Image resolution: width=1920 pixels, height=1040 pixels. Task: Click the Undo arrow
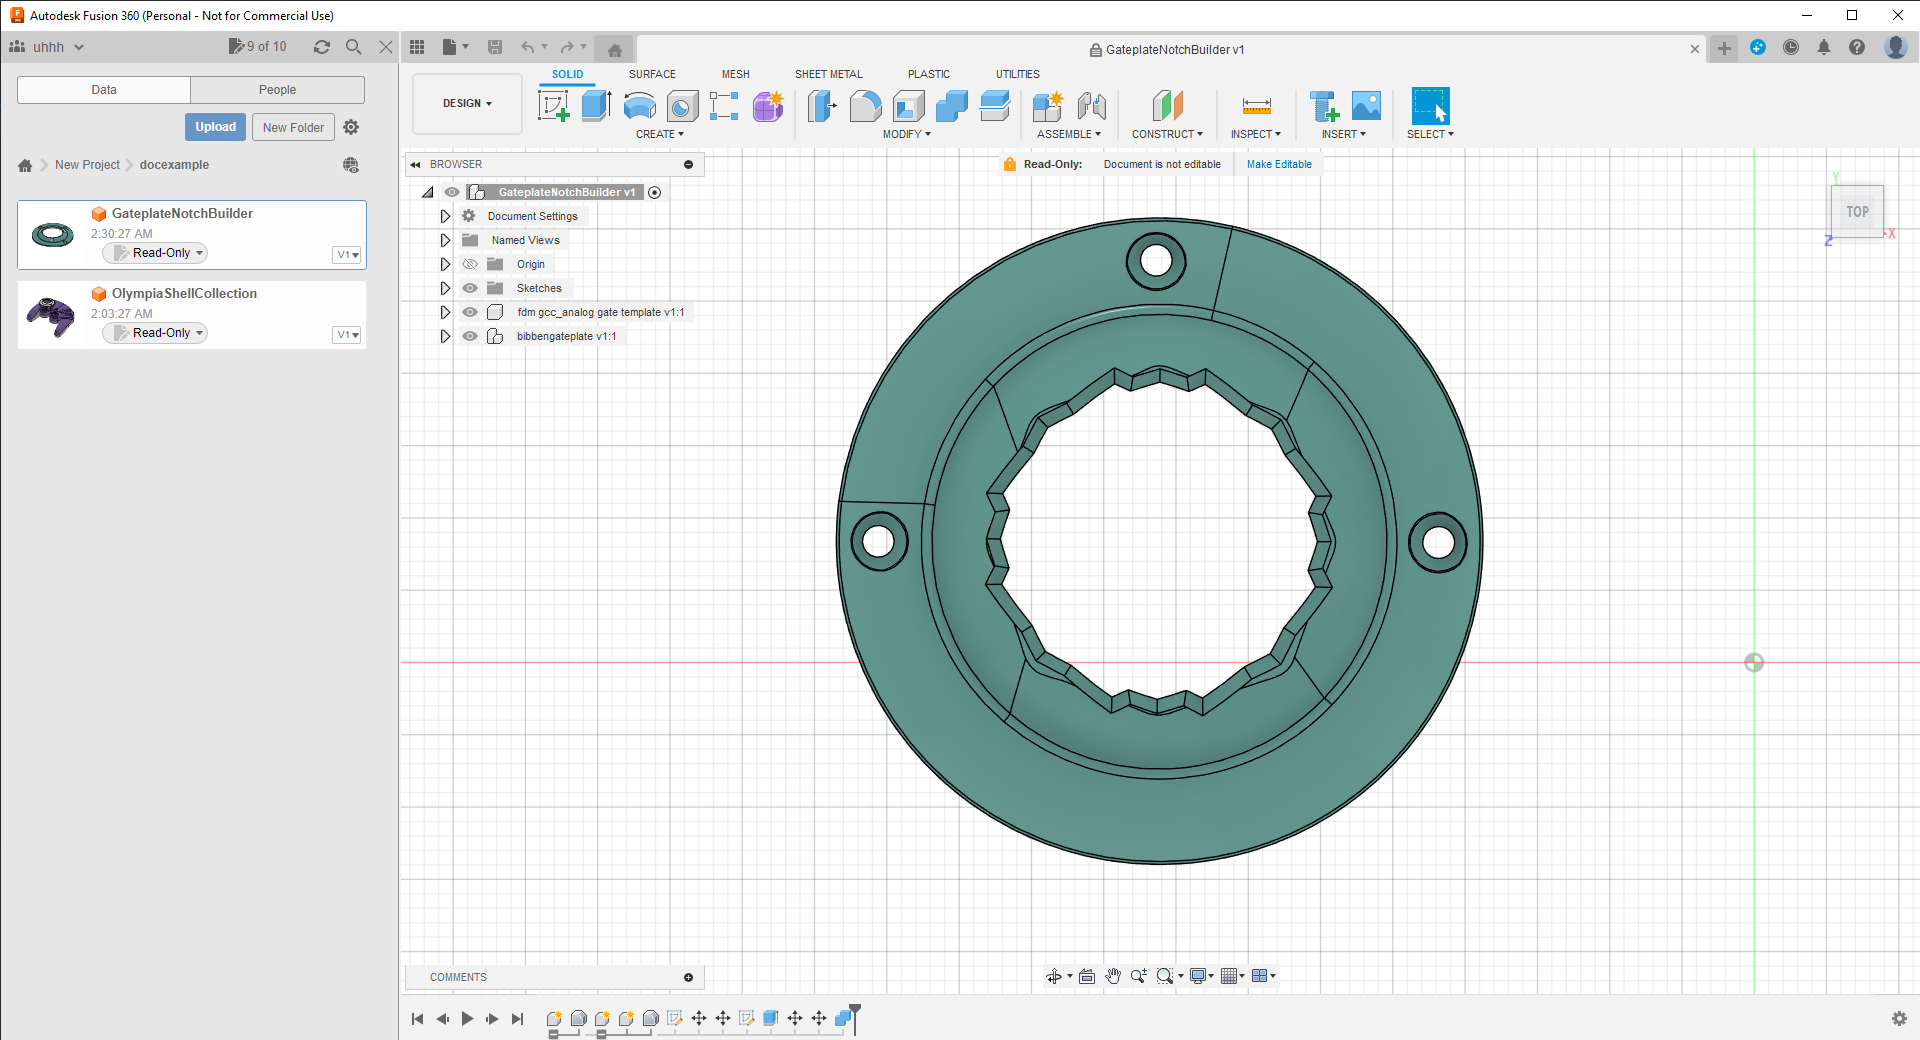tap(527, 47)
